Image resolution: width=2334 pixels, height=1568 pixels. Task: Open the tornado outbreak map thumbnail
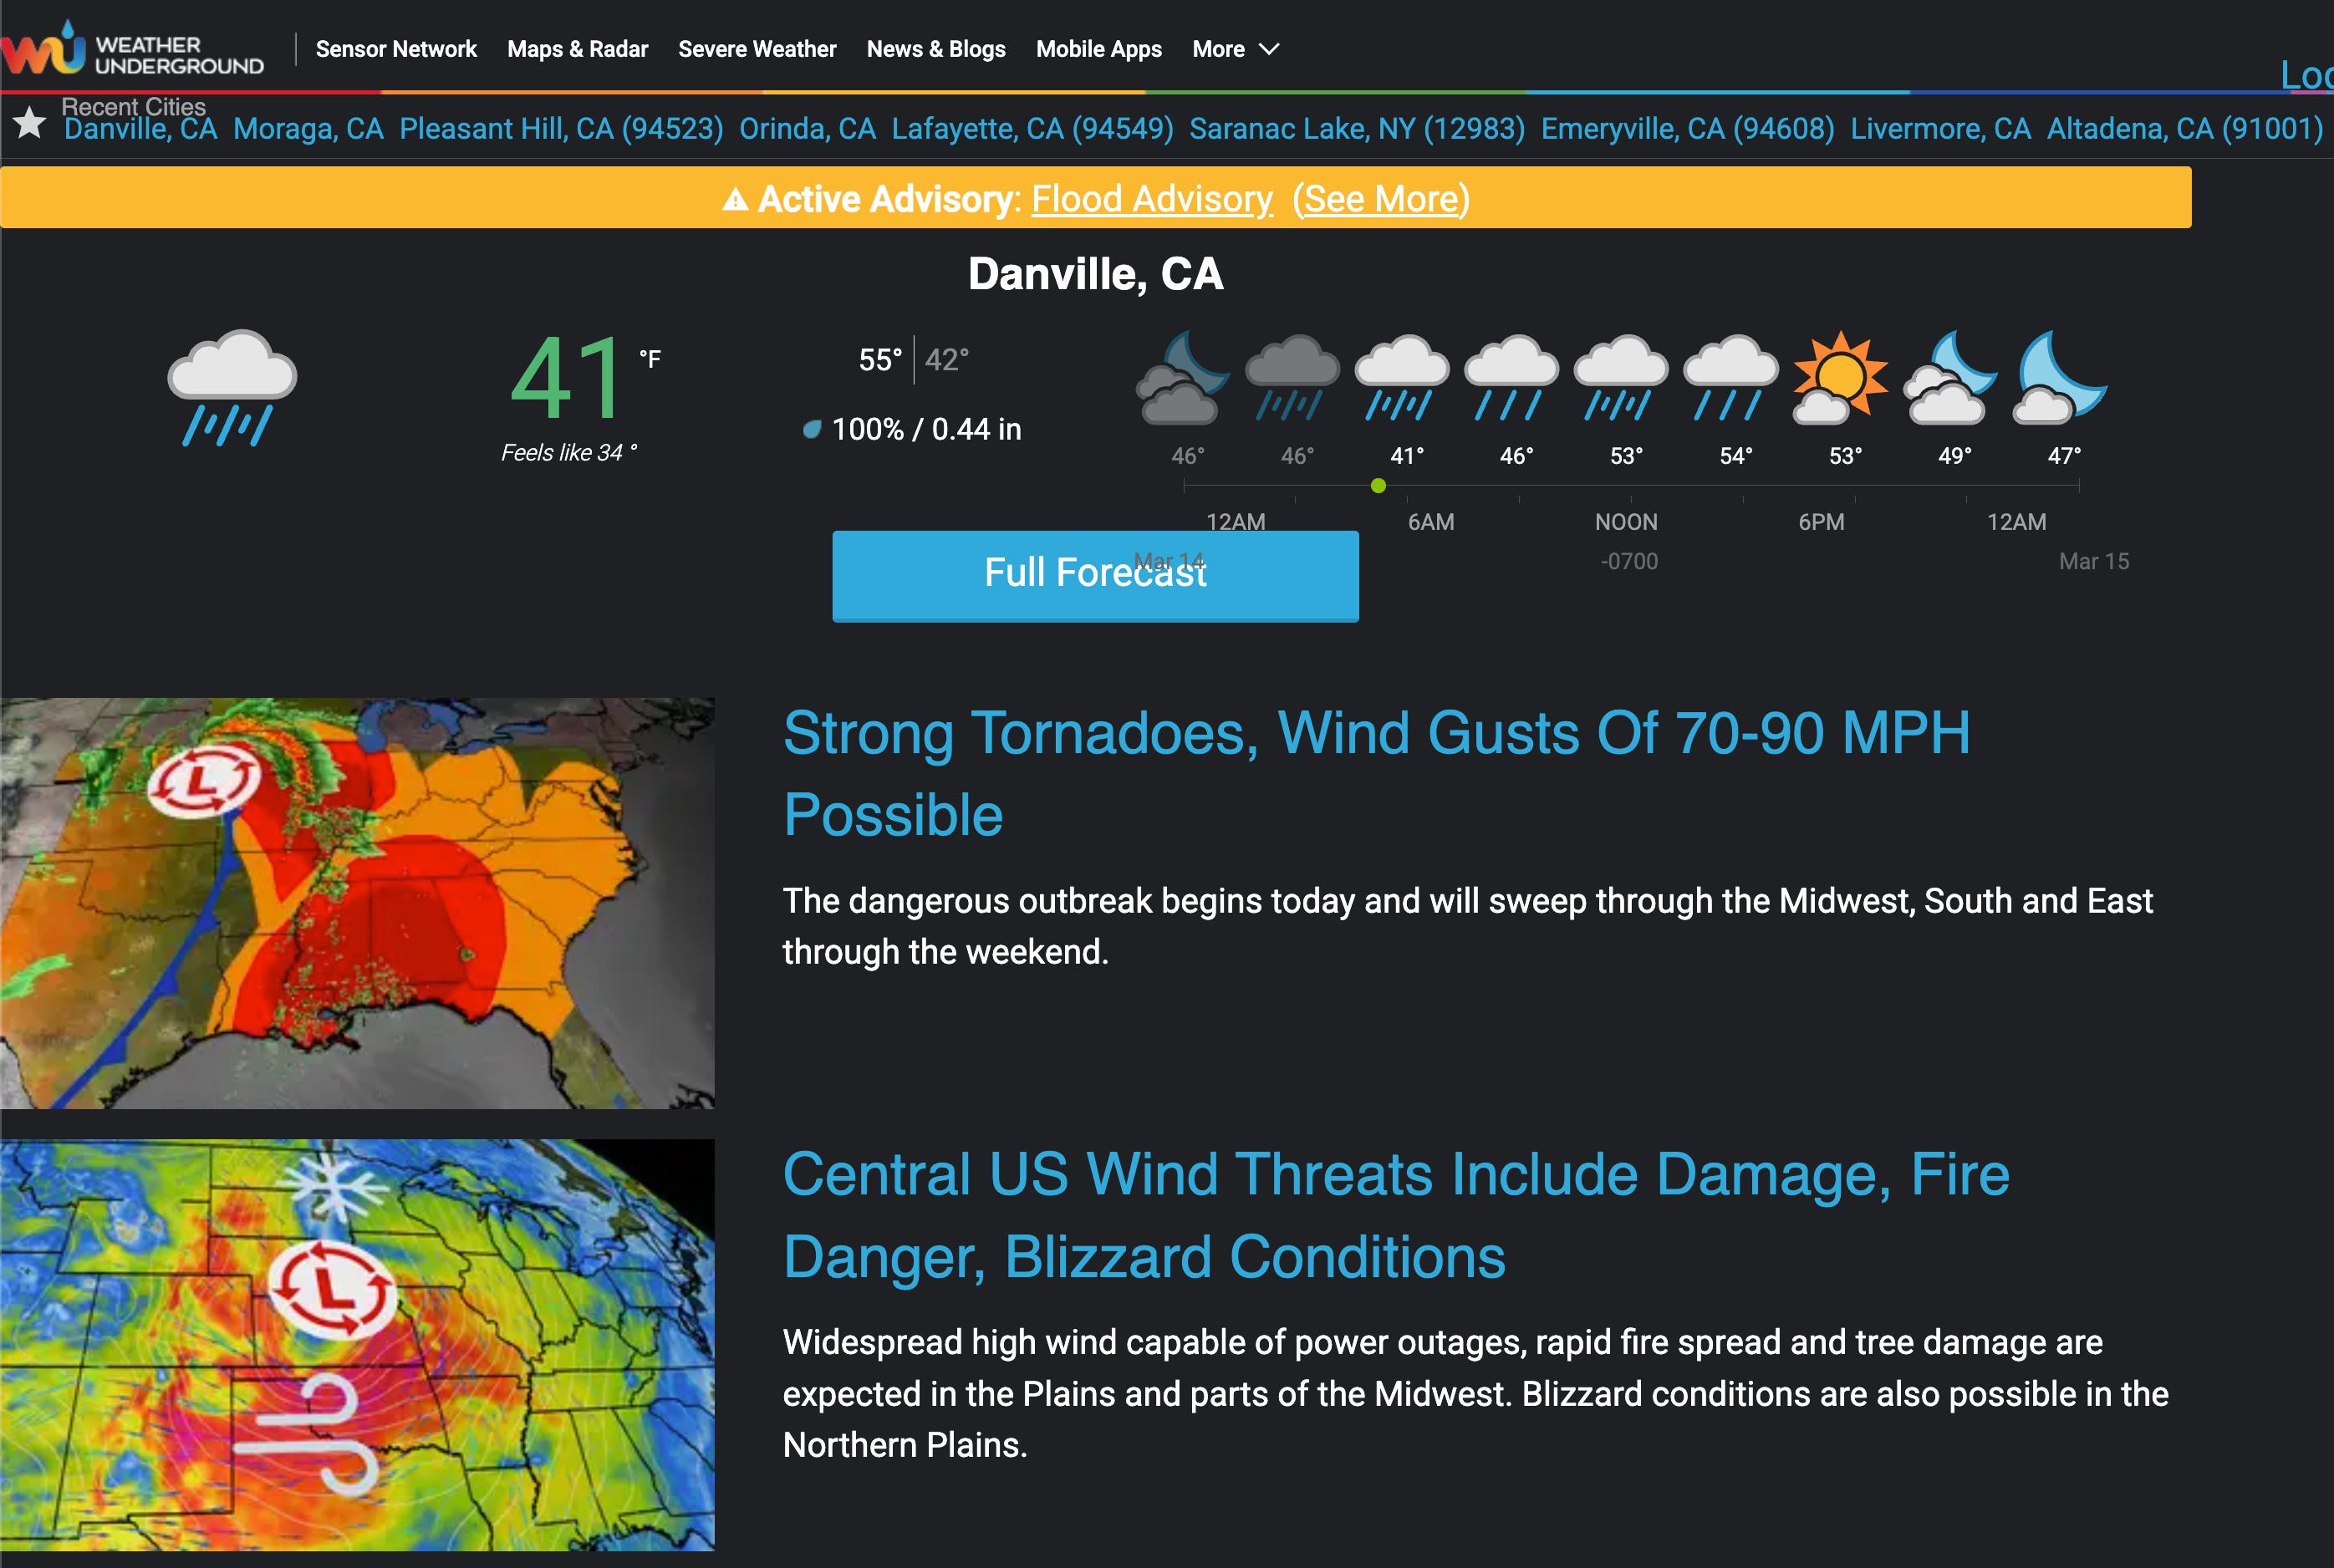(x=357, y=903)
